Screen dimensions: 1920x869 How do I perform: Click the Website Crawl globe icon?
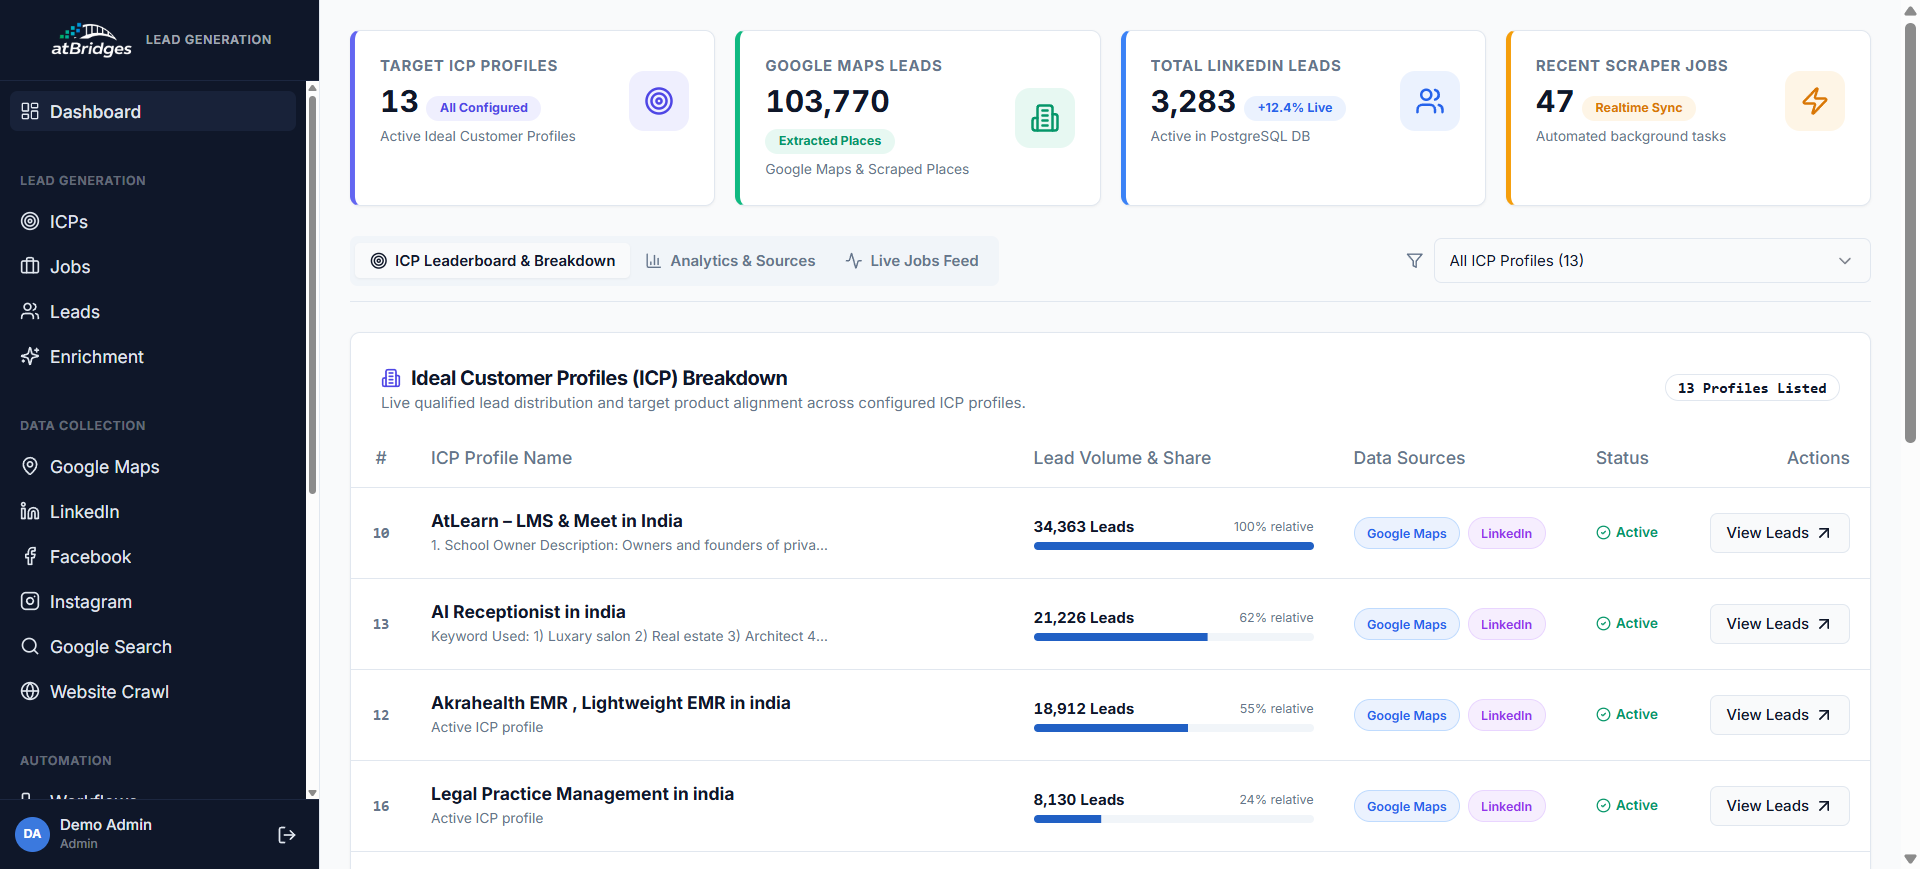pyautogui.click(x=30, y=691)
